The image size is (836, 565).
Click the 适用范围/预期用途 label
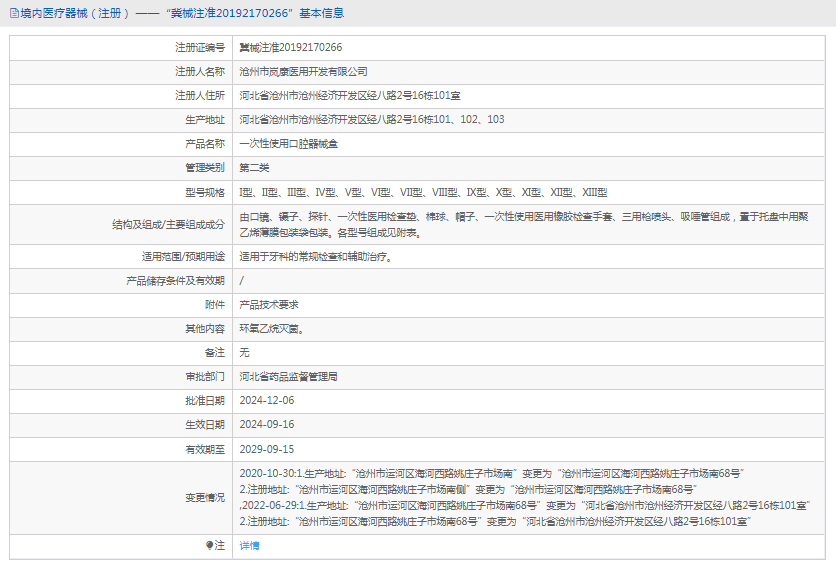(x=183, y=256)
